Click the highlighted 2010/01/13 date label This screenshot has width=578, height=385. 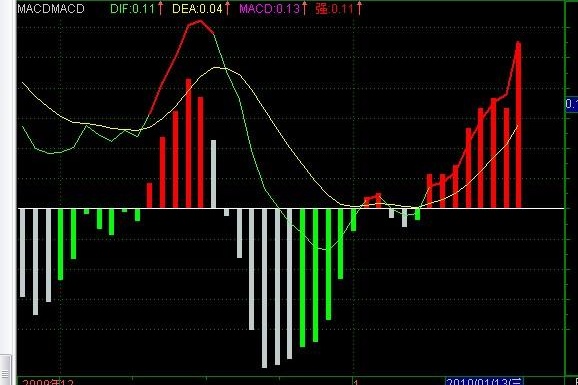pos(484,381)
